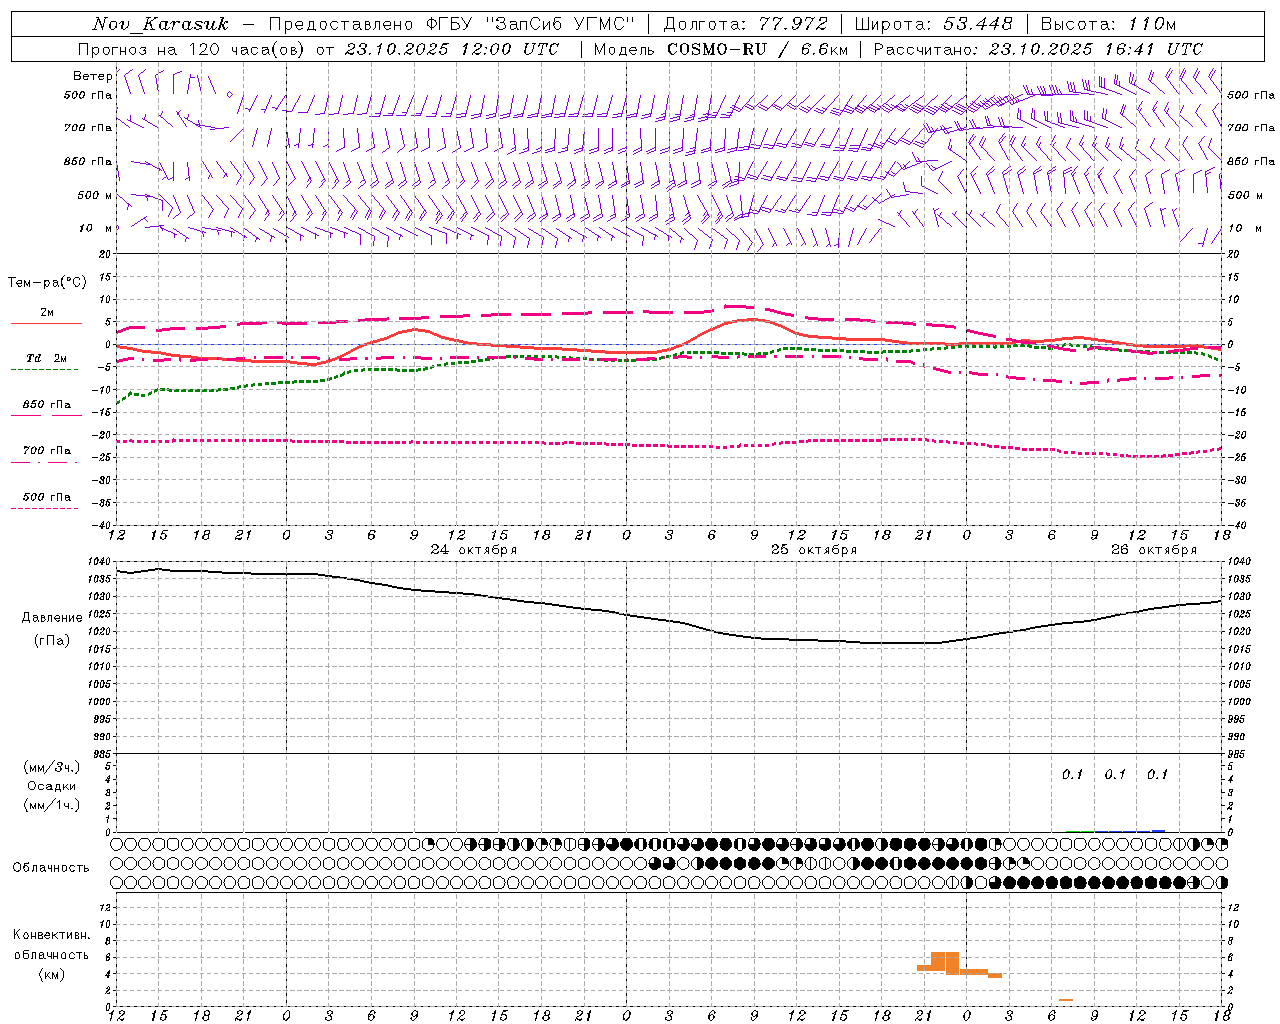1280x1024 pixels.
Task: Click the 700 гПа temperature legend entry
Action: [47, 450]
